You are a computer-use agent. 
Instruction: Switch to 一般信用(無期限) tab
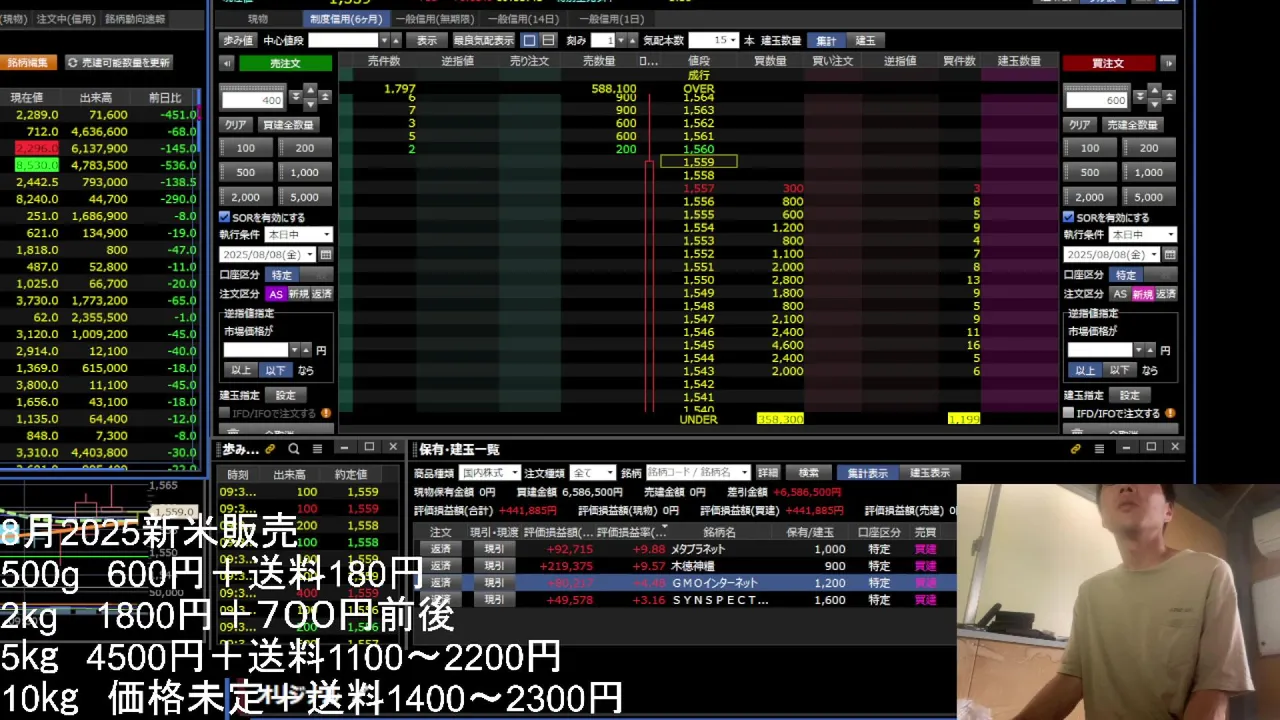click(x=434, y=19)
